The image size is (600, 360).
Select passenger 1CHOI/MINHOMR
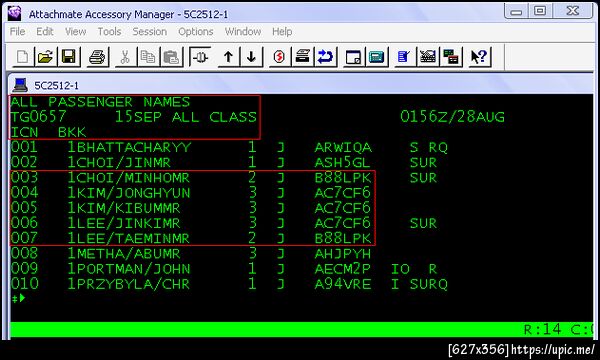point(129,178)
